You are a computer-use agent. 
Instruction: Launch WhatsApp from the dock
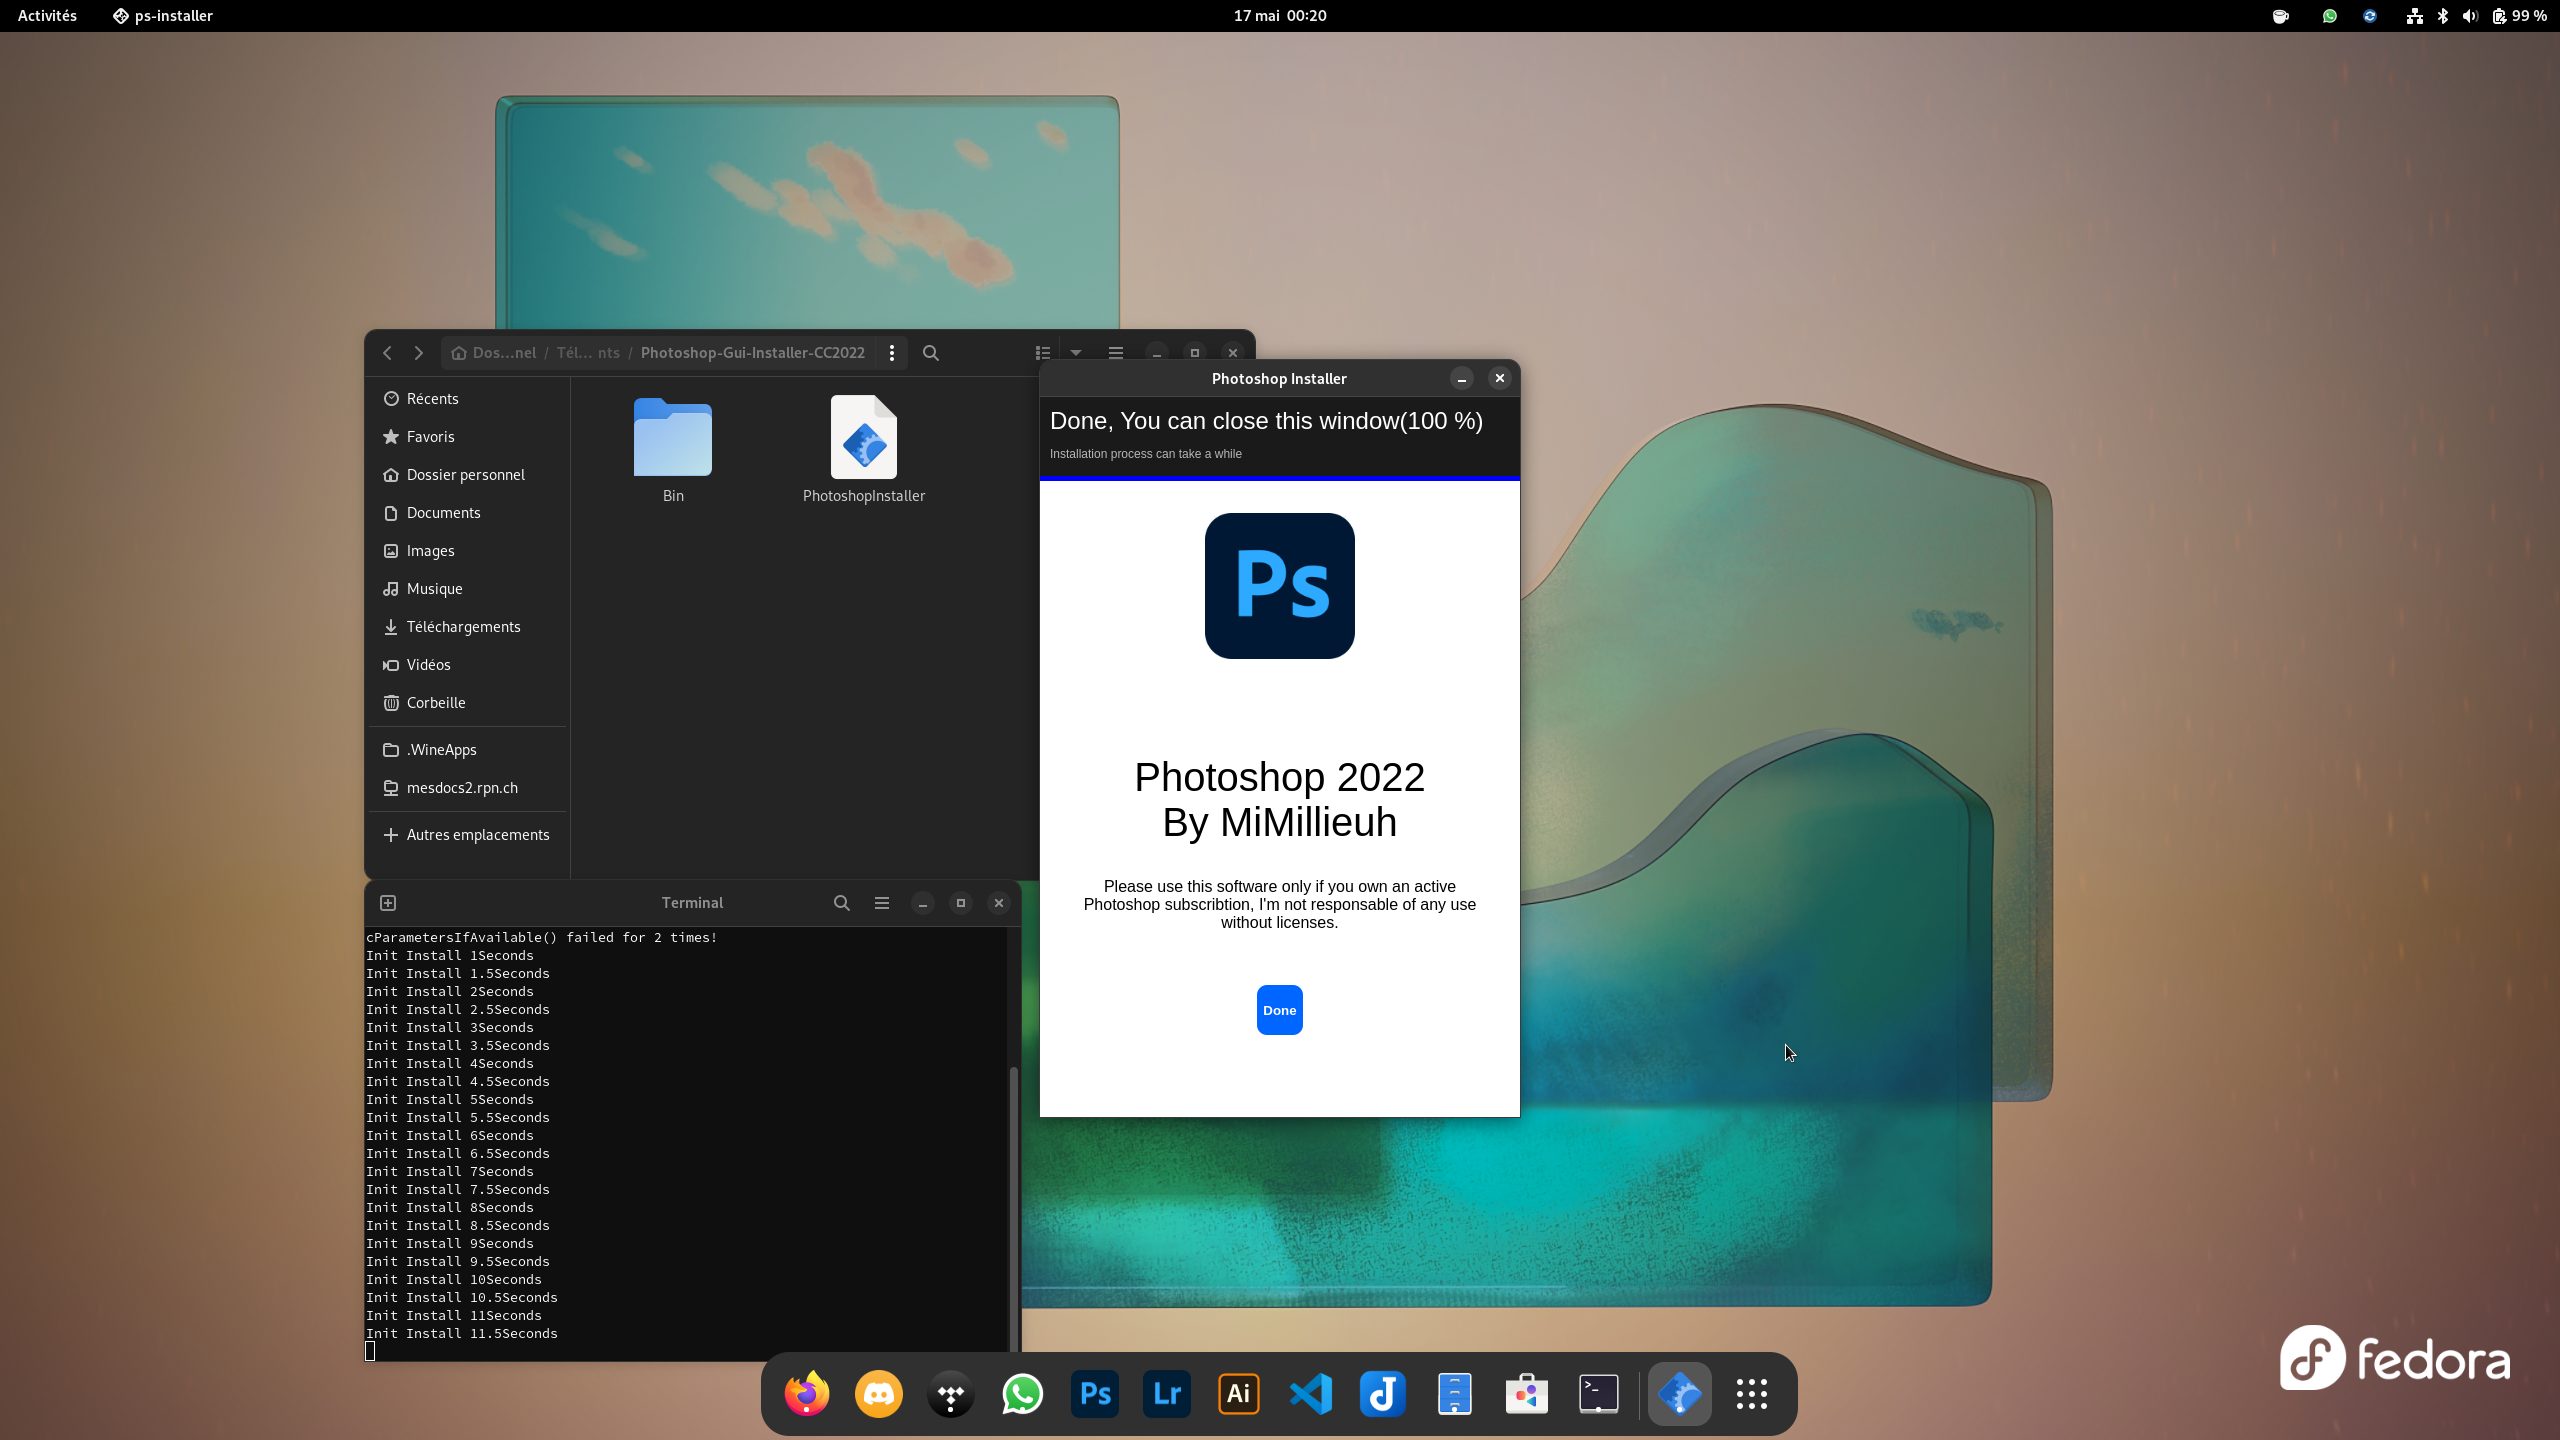point(1023,1394)
